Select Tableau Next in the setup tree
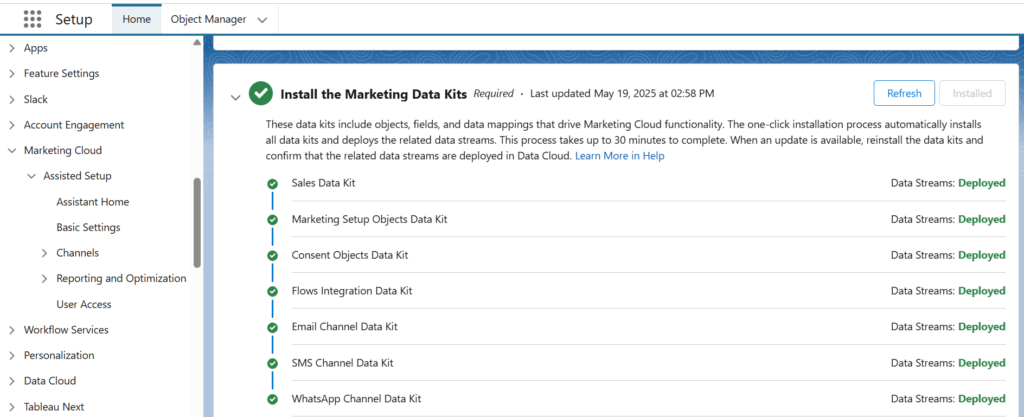Screen dimensions: 1024x417 54,407
